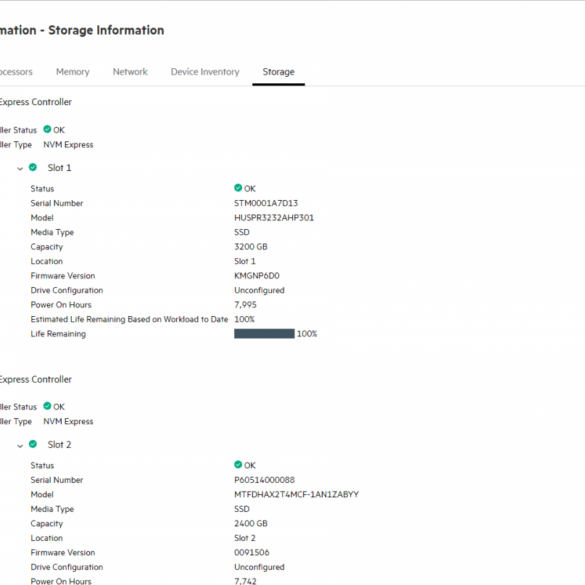The height and width of the screenshot is (585, 585).
Task: Go to the Device Inventory tab
Action: point(205,72)
